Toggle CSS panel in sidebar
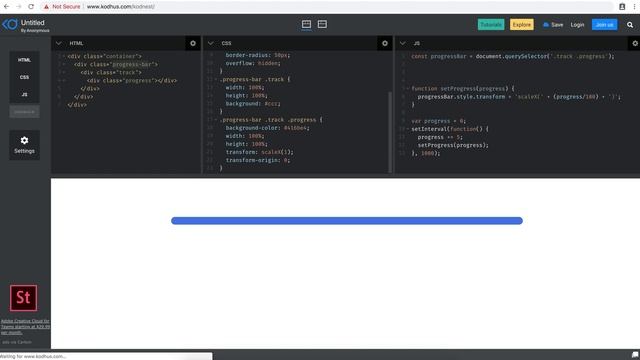Image resolution: width=640 pixels, height=360 pixels. click(x=24, y=77)
